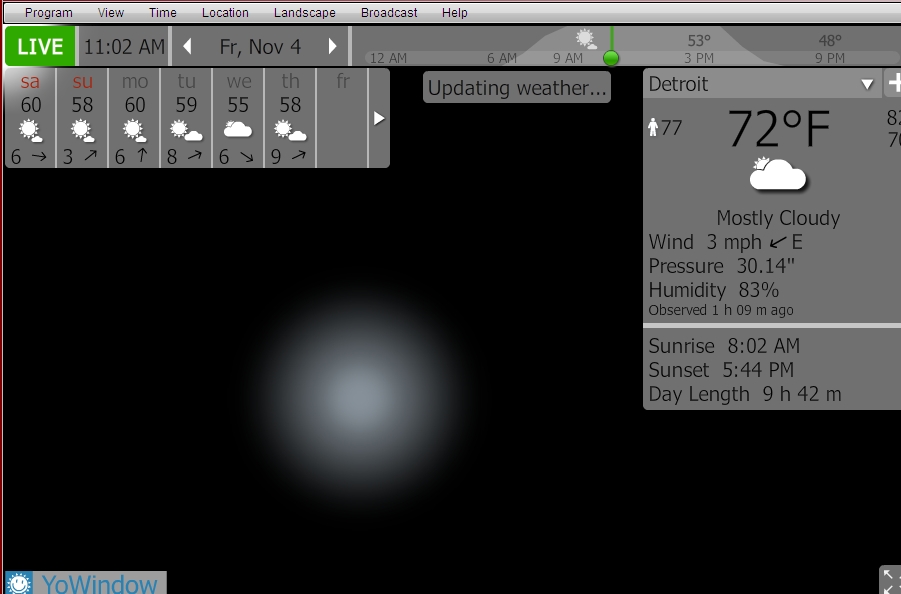Click the green LIVE button
This screenshot has height=594, width=901.
(40, 47)
